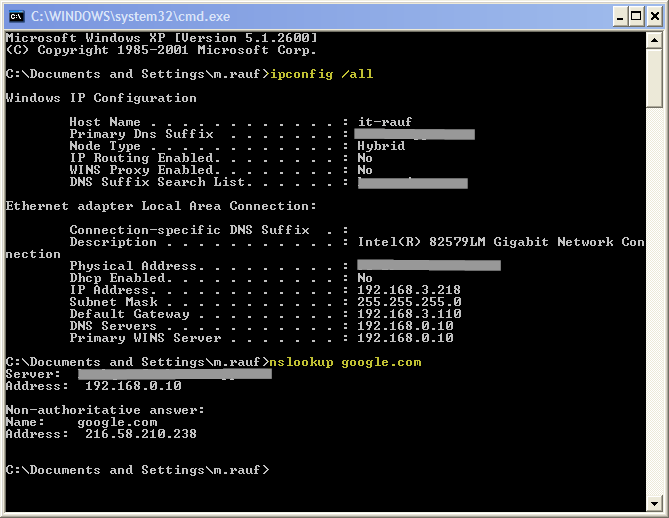This screenshot has width=669, height=518.
Task: Click the 'WINS Proxy Enabled' label
Action: click(x=142, y=170)
